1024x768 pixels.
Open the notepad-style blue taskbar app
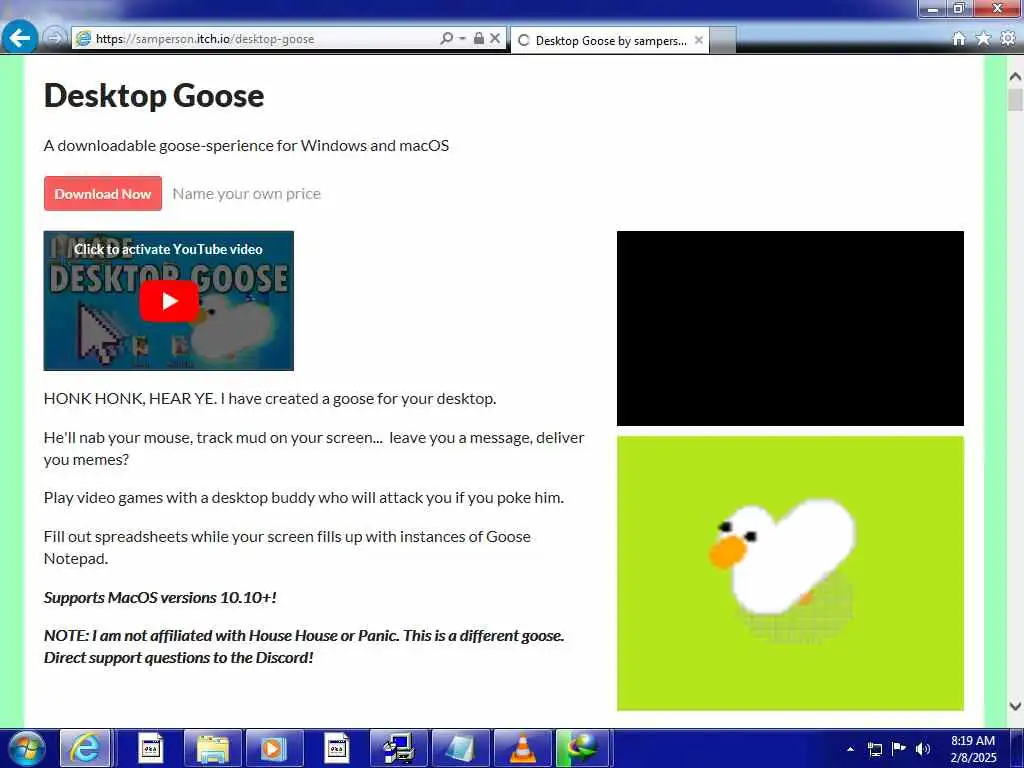click(460, 748)
